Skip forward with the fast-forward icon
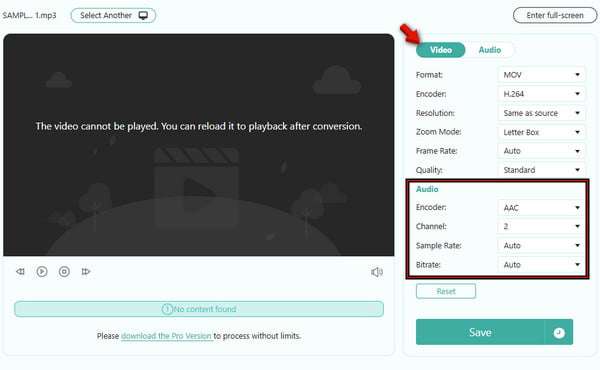 tap(86, 272)
